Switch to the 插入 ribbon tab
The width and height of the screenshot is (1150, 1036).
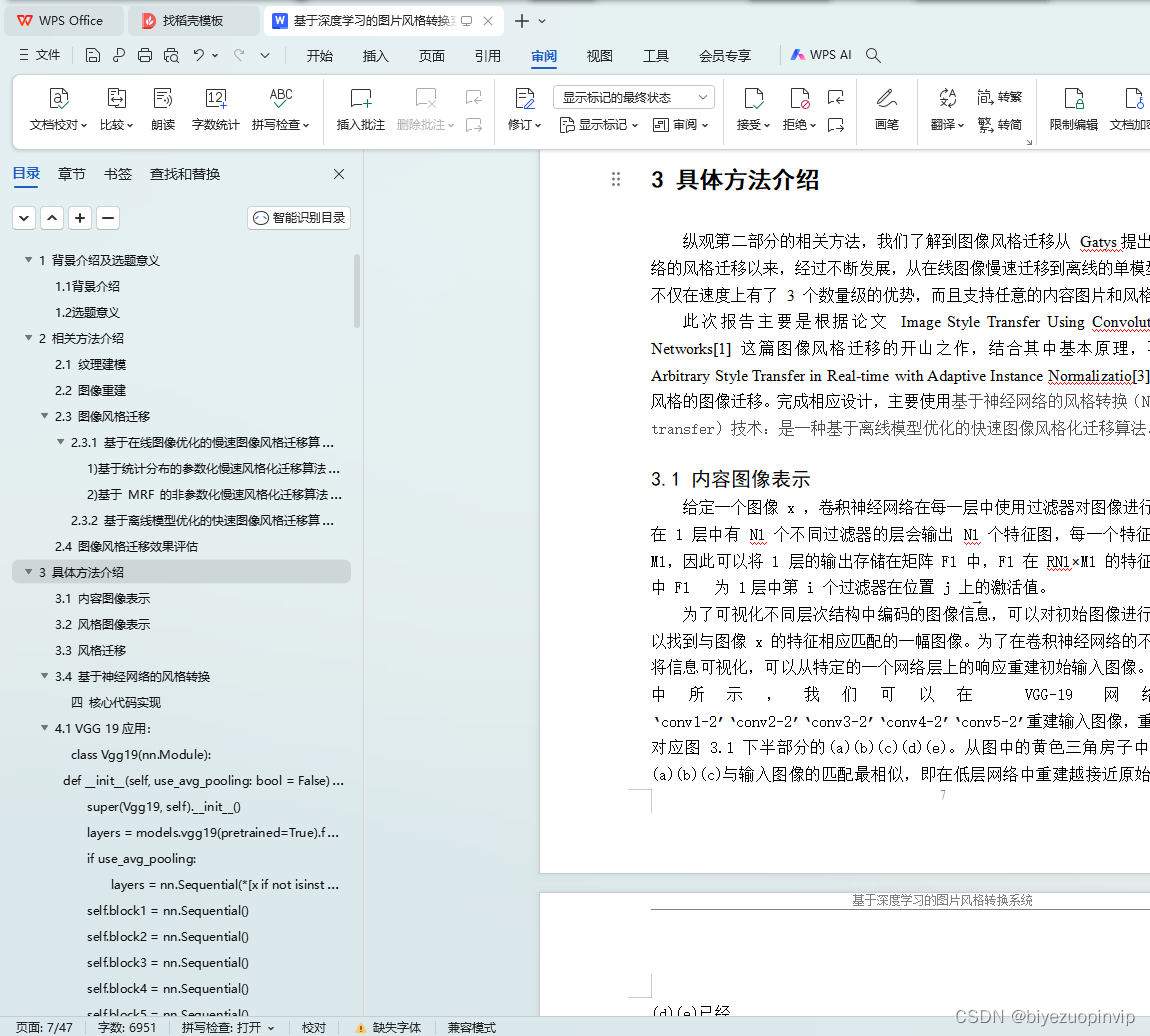(376, 56)
